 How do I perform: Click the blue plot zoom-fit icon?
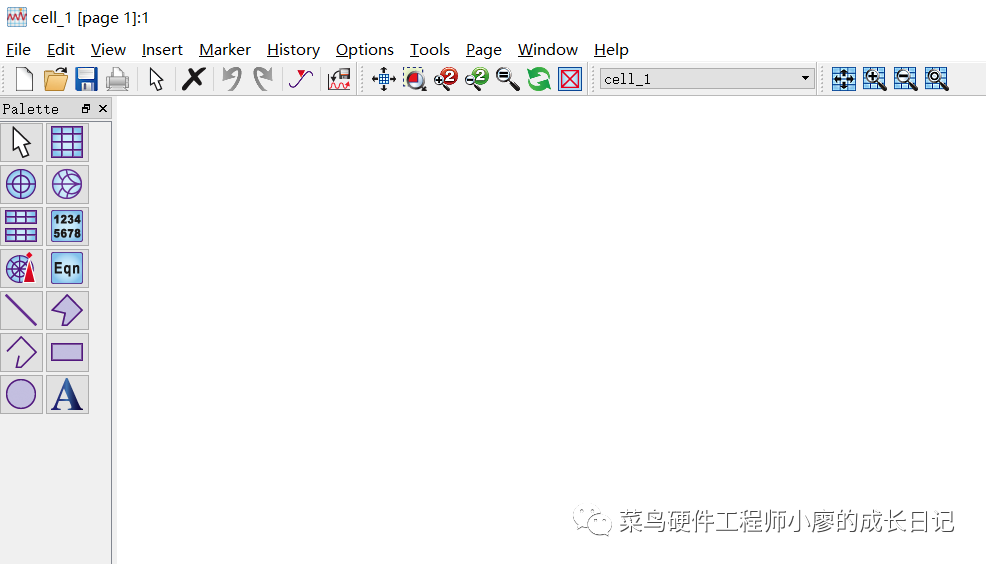pyautogui.click(x=937, y=79)
